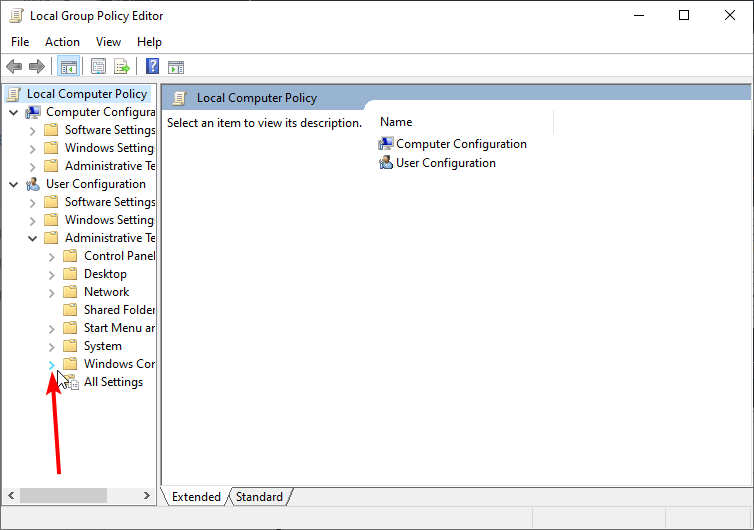
Task: Click the Network folder icon
Action: 70,292
